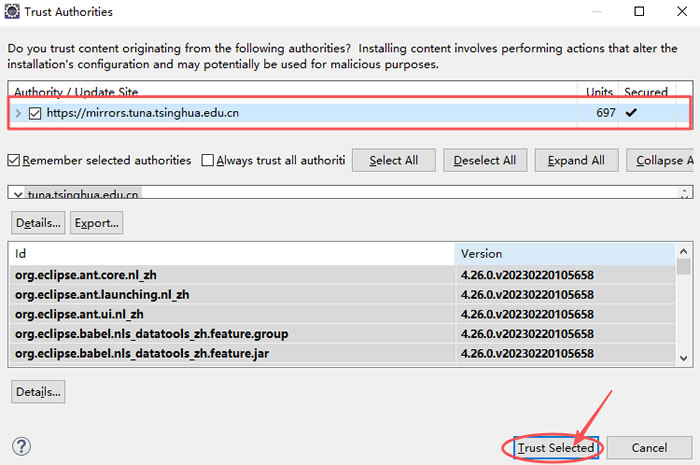Expand the mirrors.tuna.tsinghua.edu.cn tree node
Screen dimensions: 700x465
pyautogui.click(x=18, y=113)
